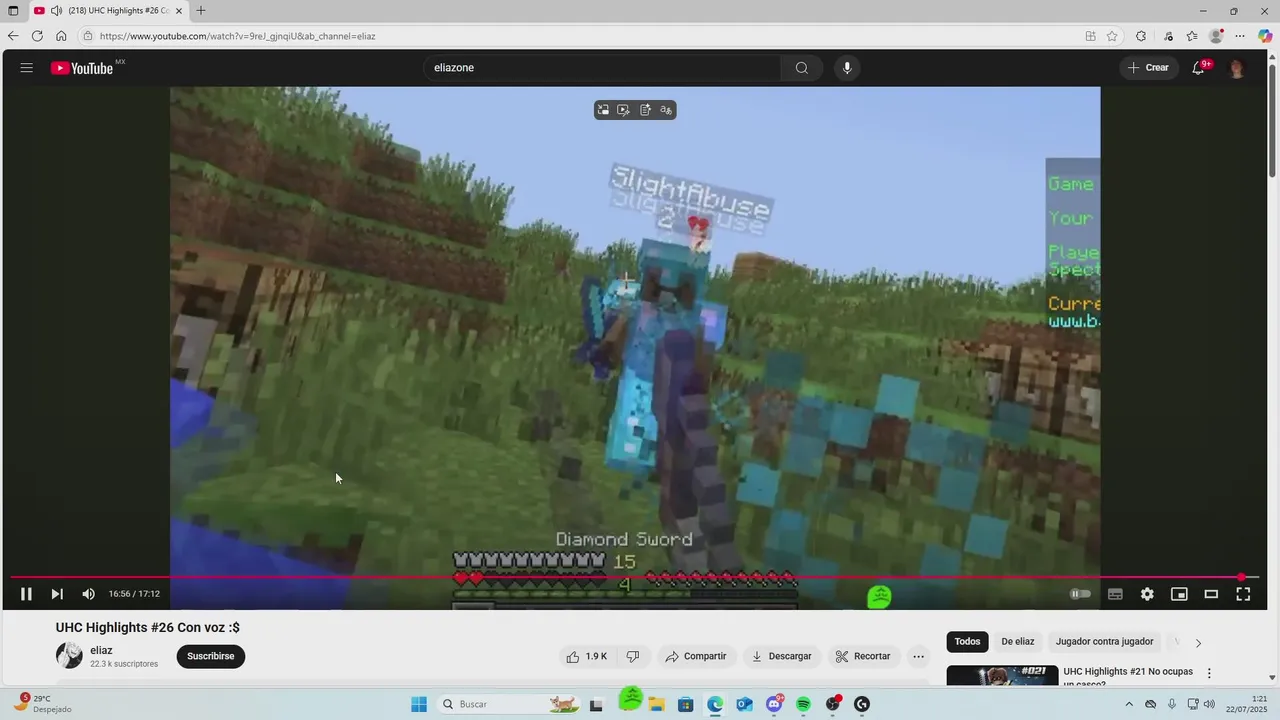Start voice search with the microphone
The width and height of the screenshot is (1280, 720).
pyautogui.click(x=847, y=68)
